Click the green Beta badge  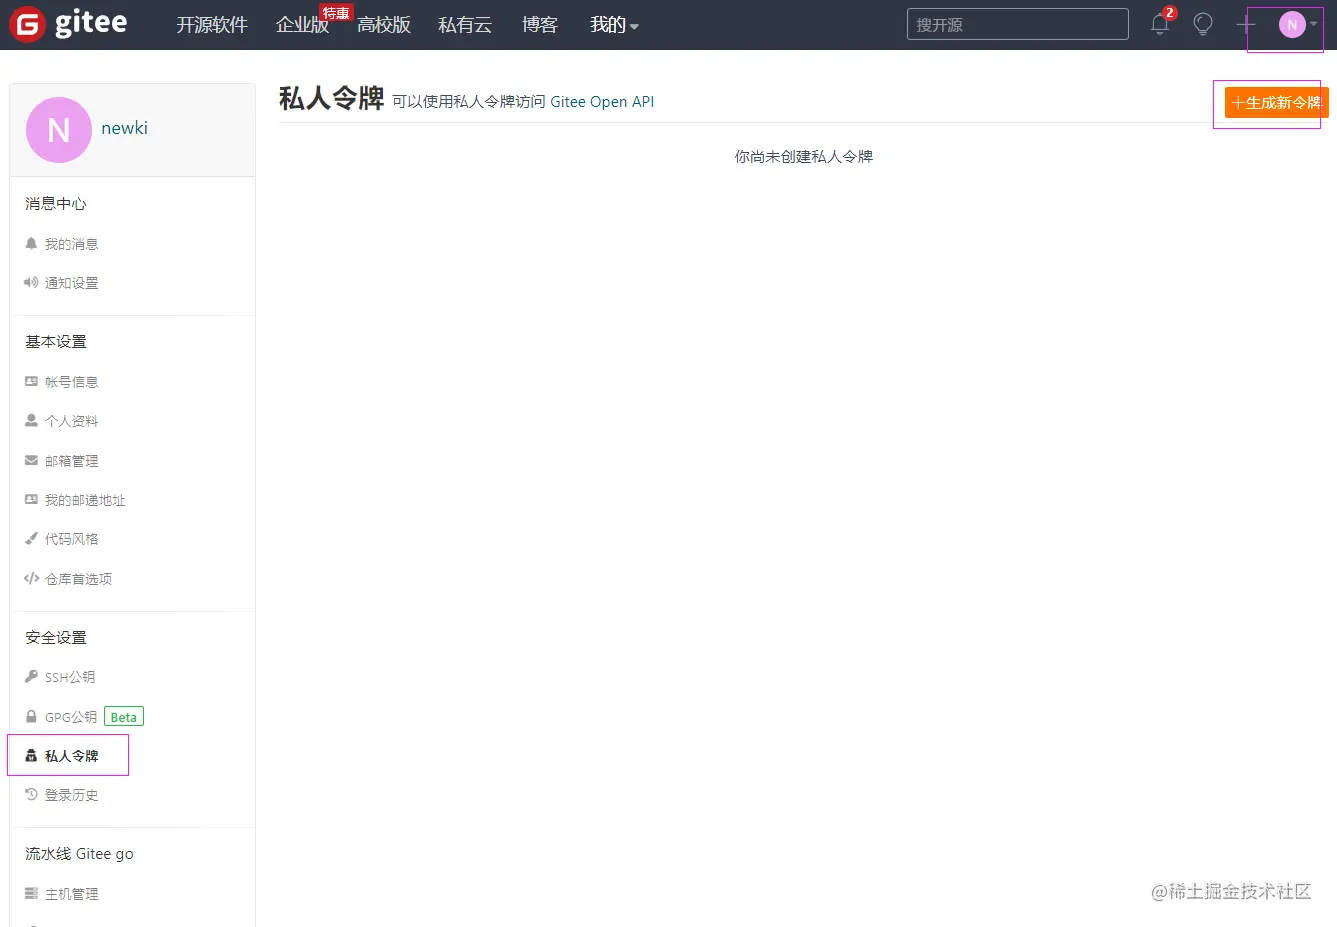tap(124, 717)
